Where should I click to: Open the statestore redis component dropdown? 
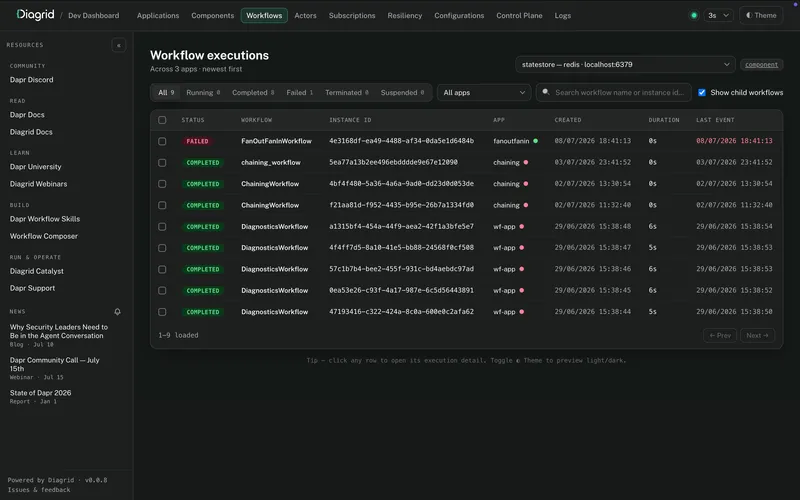click(625, 64)
